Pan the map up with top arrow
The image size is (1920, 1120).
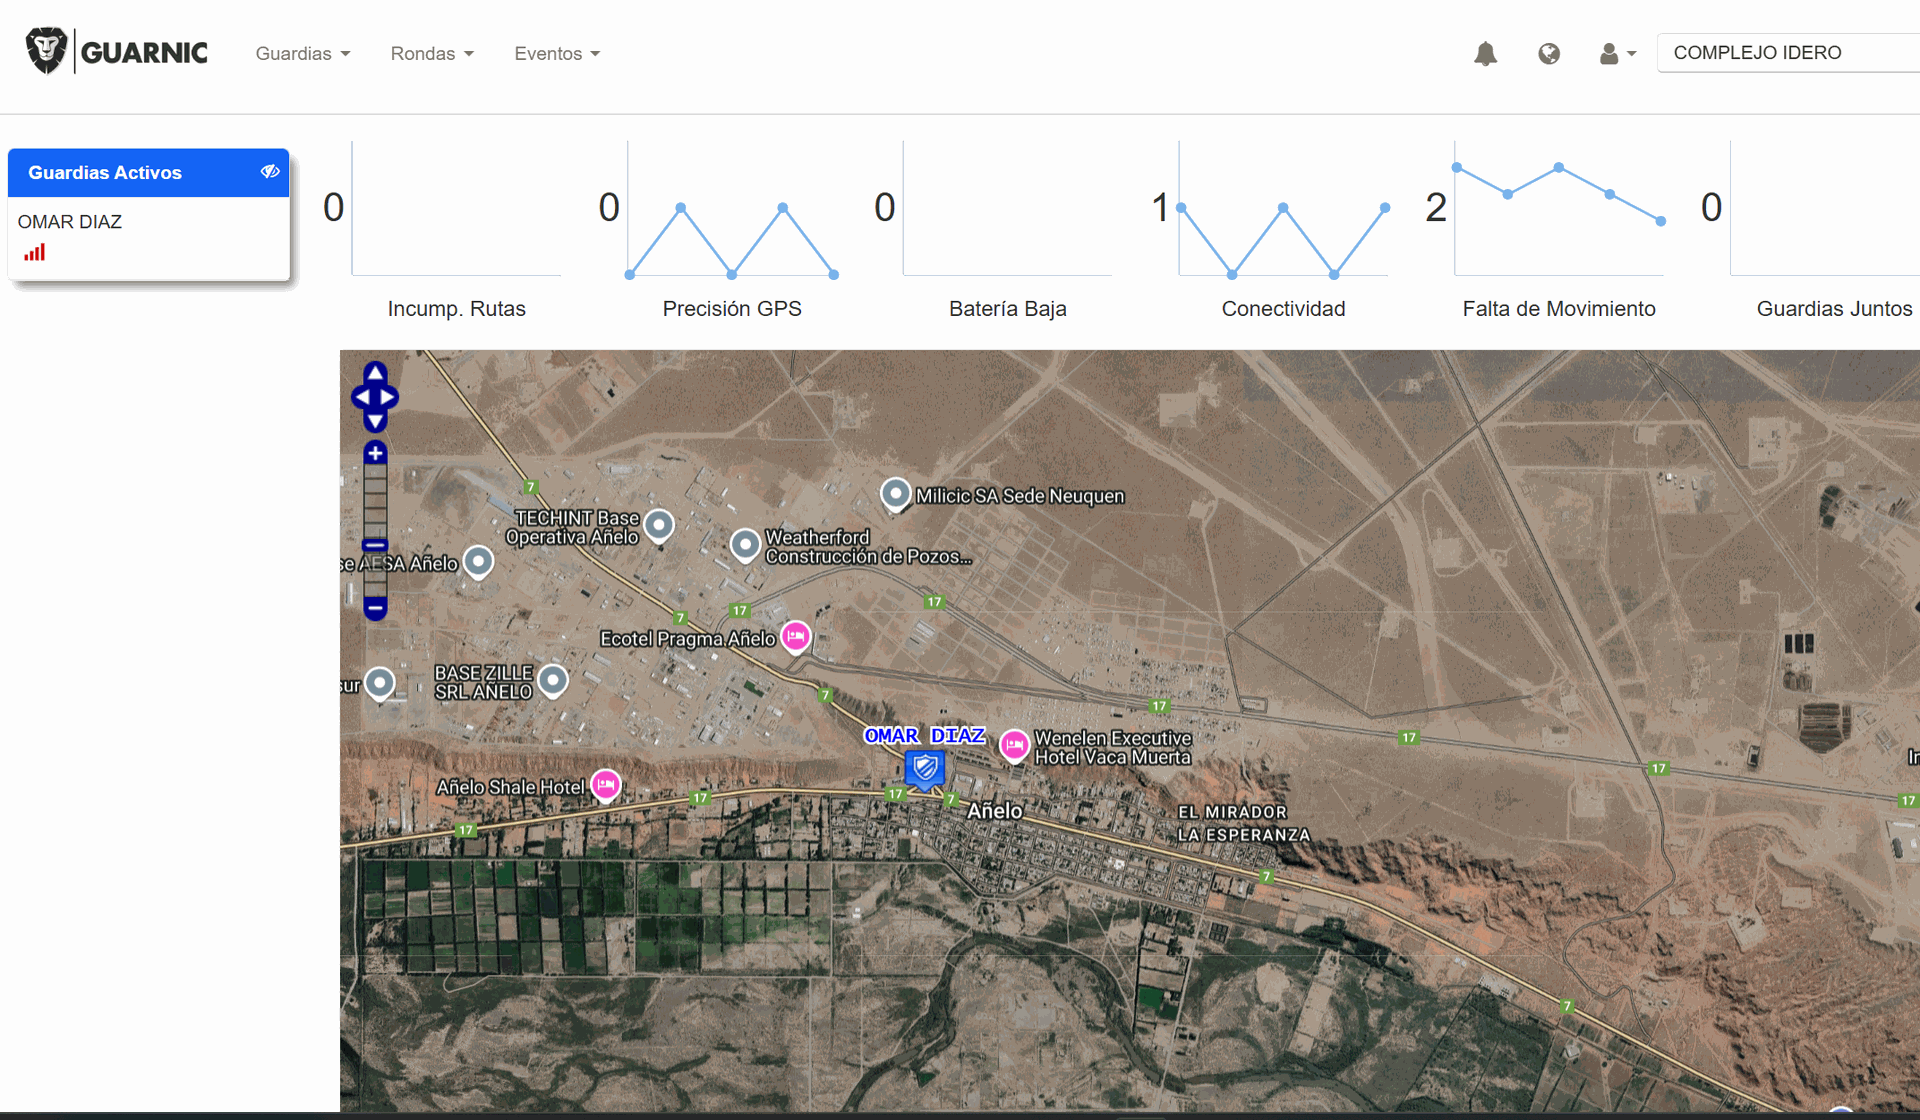(x=375, y=373)
